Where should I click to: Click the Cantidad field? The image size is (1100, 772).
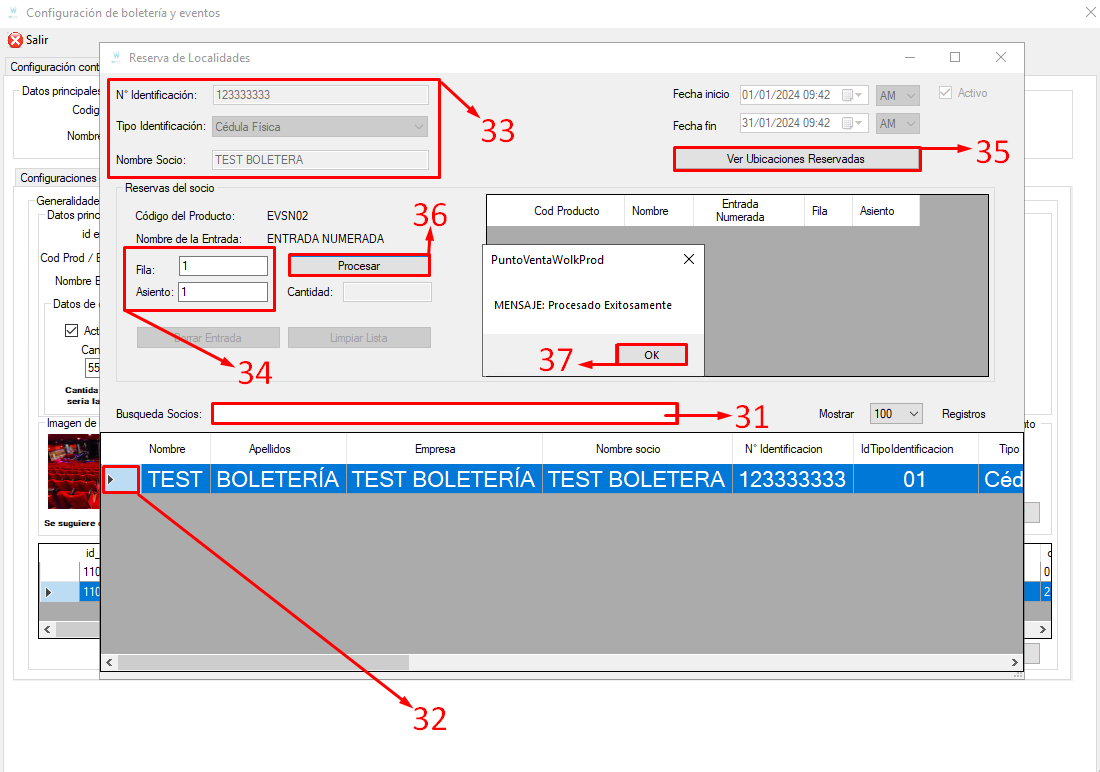click(x=387, y=292)
